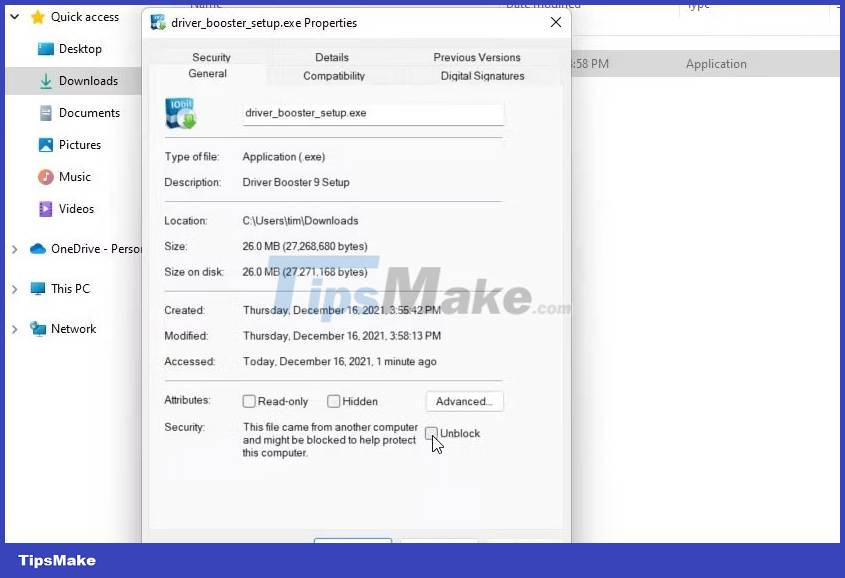The height and width of the screenshot is (578, 845).
Task: Open This PC in the sidebar
Action: [x=65, y=288]
